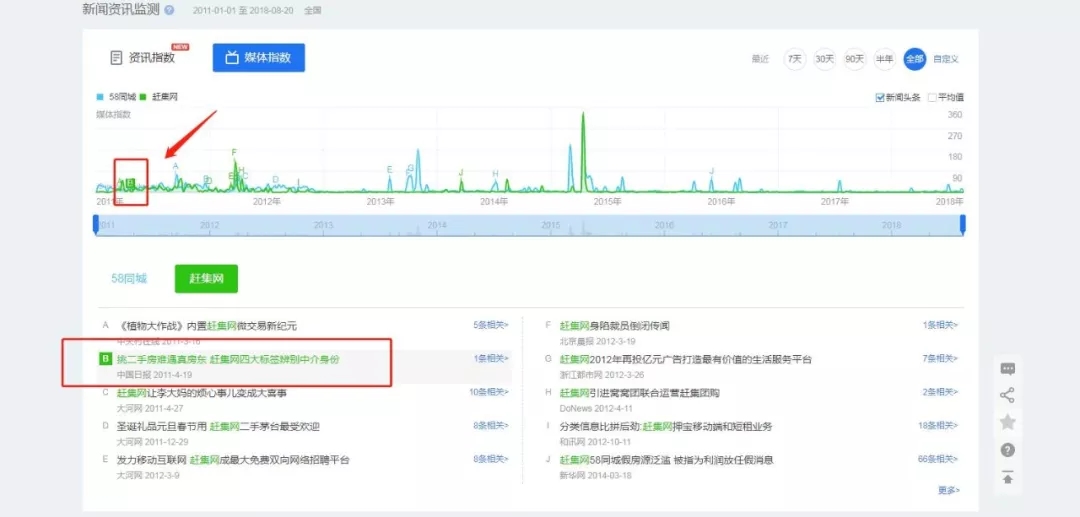
Task: Switch to the 58同城 news list
Action: pyautogui.click(x=129, y=279)
